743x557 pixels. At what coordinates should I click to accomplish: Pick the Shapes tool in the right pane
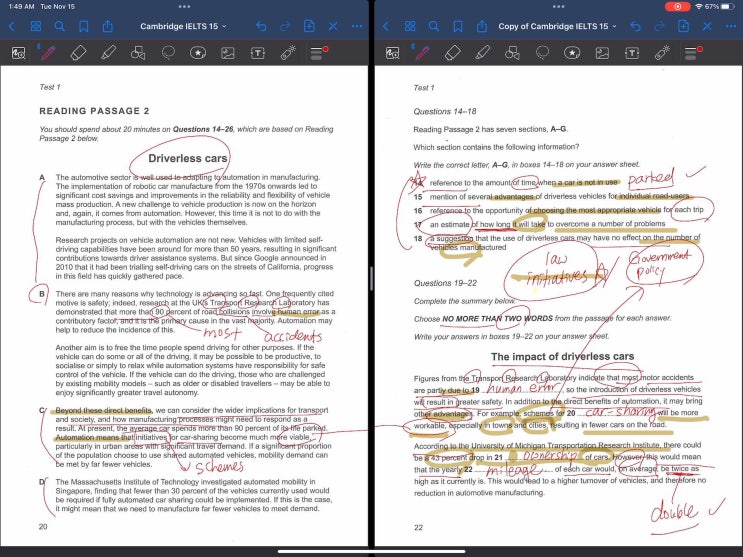pos(513,52)
